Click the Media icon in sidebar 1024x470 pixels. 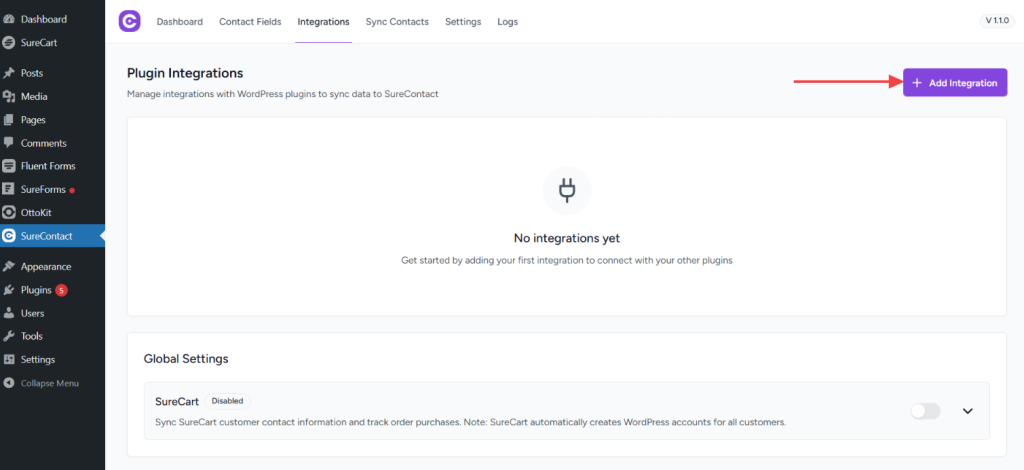(9, 97)
